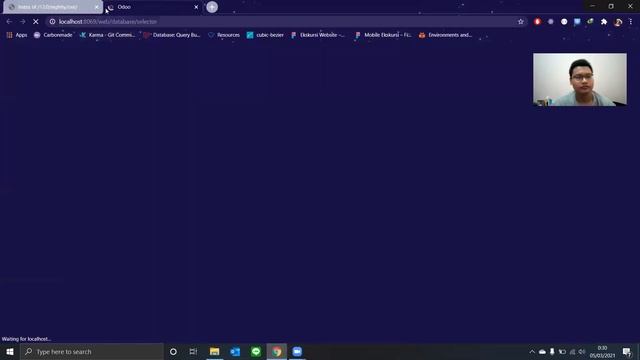Open the Carbonmade bookmark

(53, 35)
